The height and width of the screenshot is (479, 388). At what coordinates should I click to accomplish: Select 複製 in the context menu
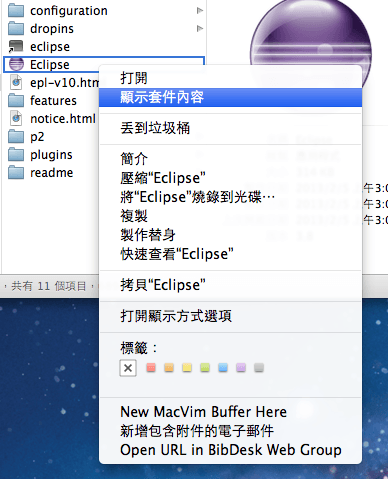230,216
